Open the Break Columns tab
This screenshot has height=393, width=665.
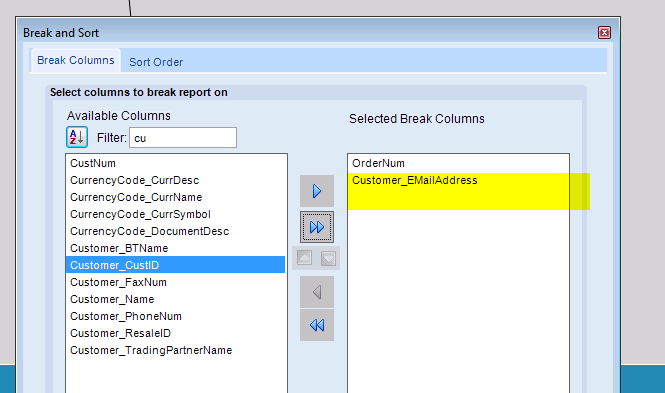point(76,60)
